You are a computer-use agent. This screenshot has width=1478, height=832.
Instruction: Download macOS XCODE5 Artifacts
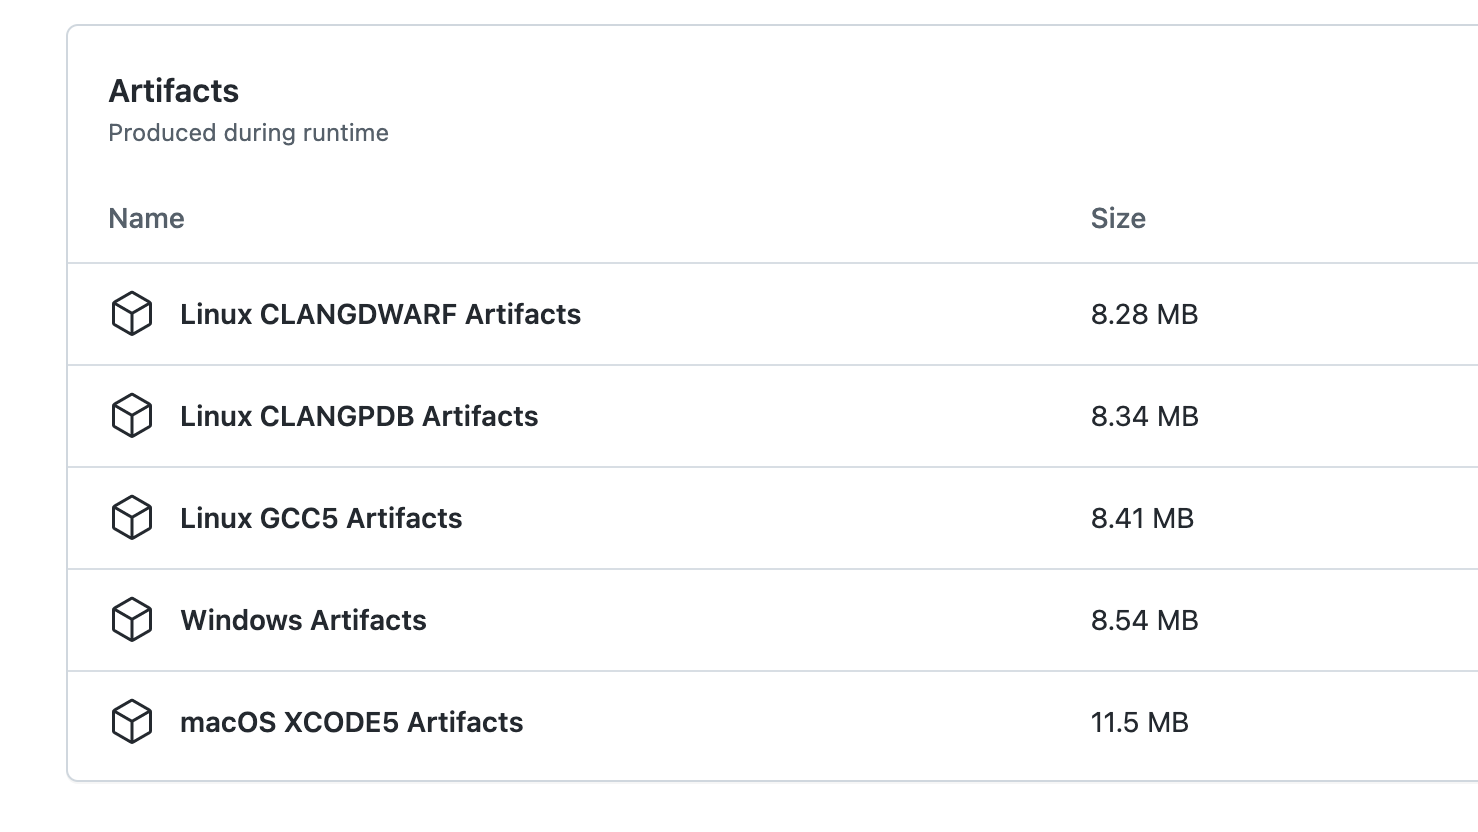tap(351, 722)
